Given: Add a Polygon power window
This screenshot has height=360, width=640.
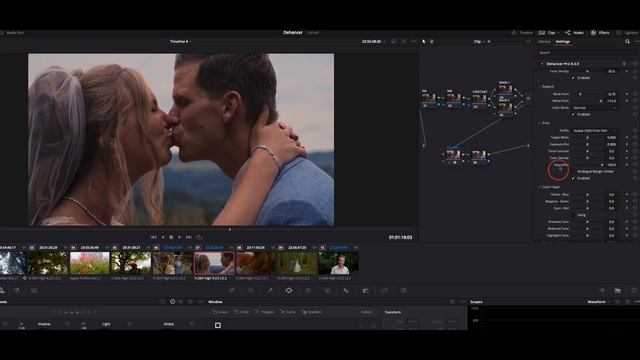Looking at the screenshot, I should pos(264,312).
